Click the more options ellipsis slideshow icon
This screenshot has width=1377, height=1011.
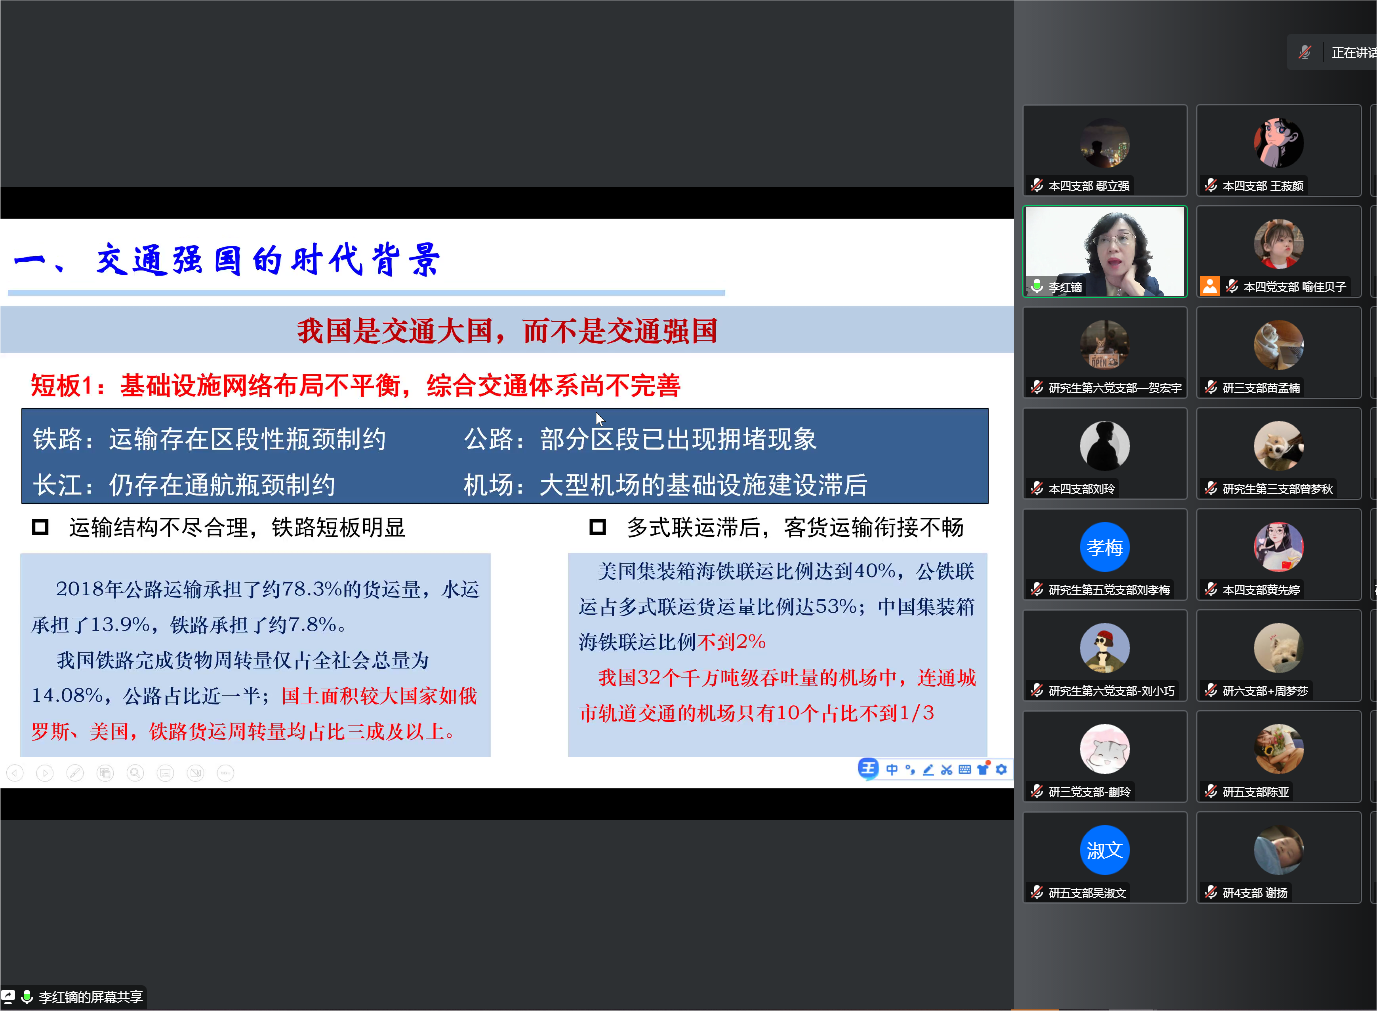225,773
